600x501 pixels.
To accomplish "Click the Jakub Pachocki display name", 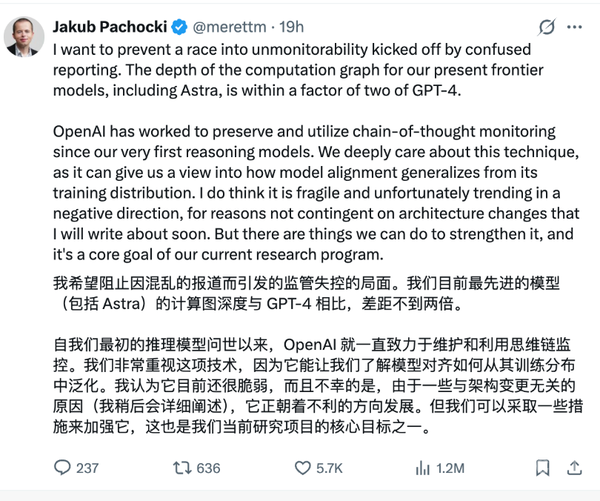I will point(110,27).
